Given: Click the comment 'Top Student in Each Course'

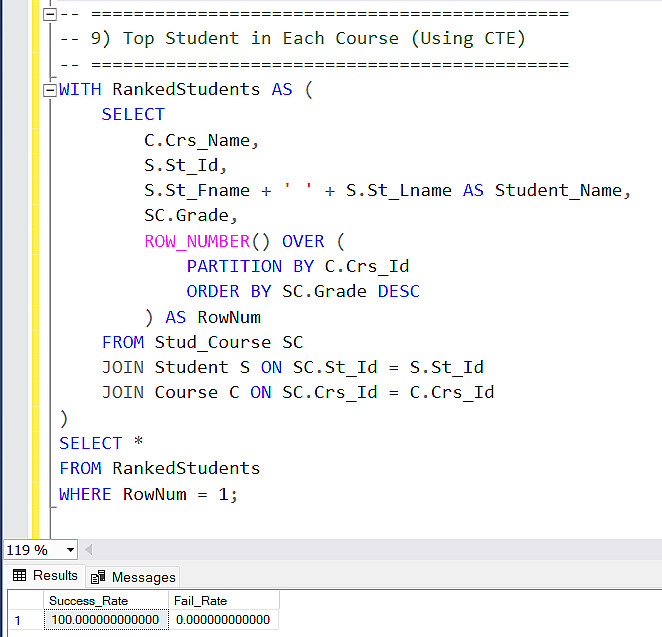Looking at the screenshot, I should 260,38.
